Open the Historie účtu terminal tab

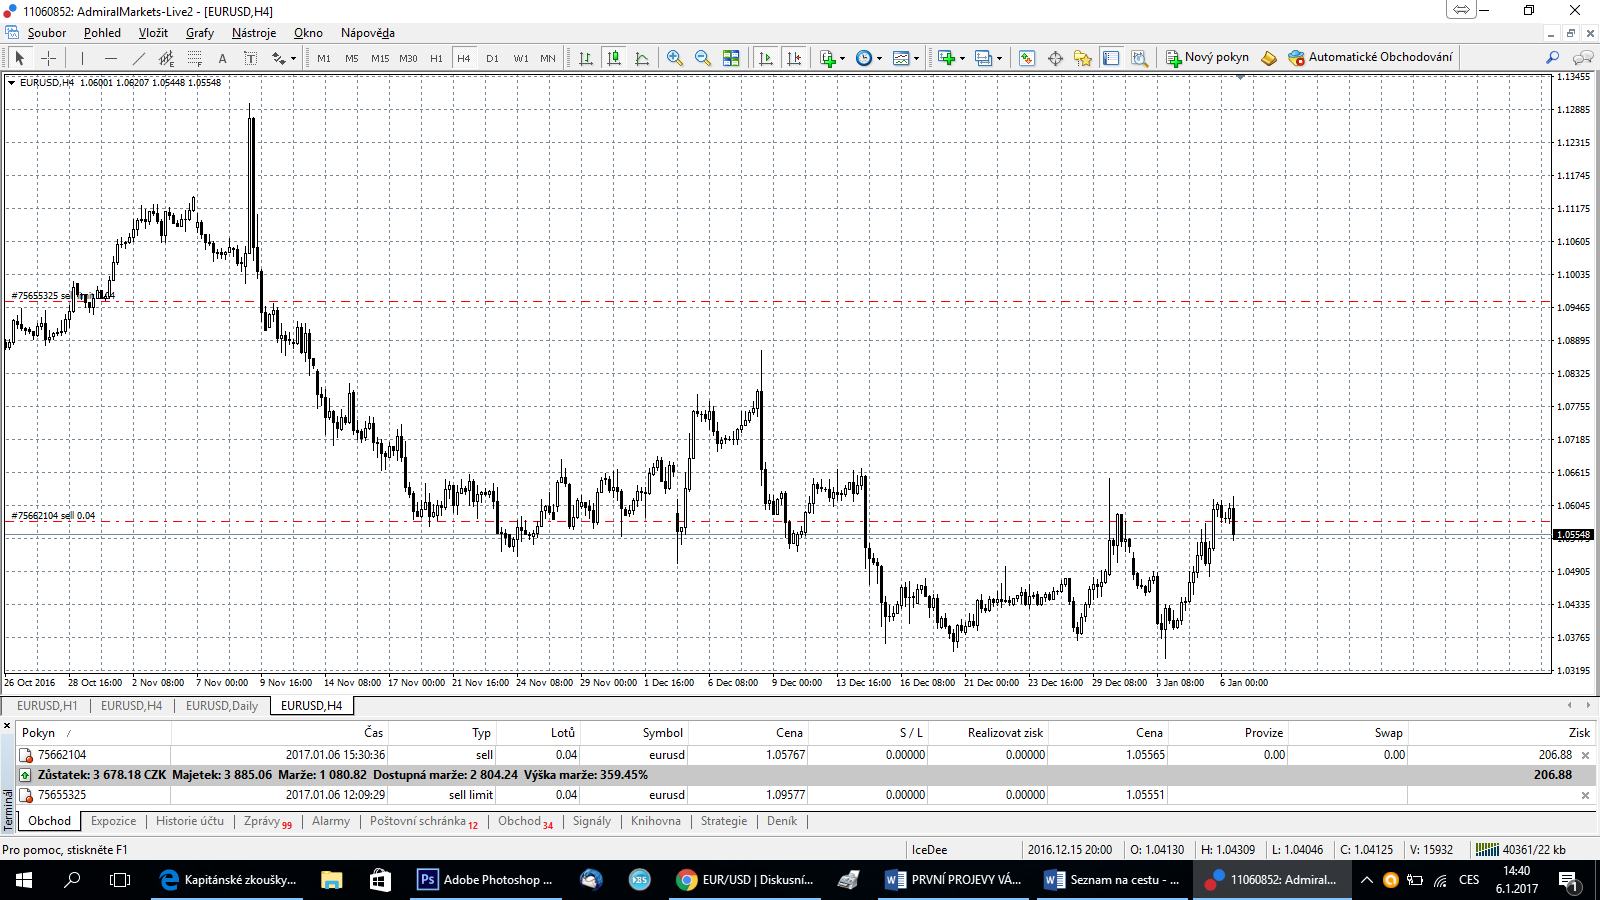[x=190, y=821]
